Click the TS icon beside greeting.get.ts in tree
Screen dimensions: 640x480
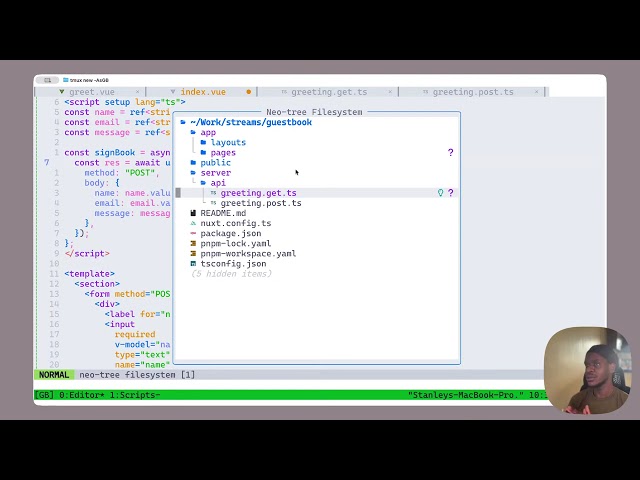click(x=213, y=193)
